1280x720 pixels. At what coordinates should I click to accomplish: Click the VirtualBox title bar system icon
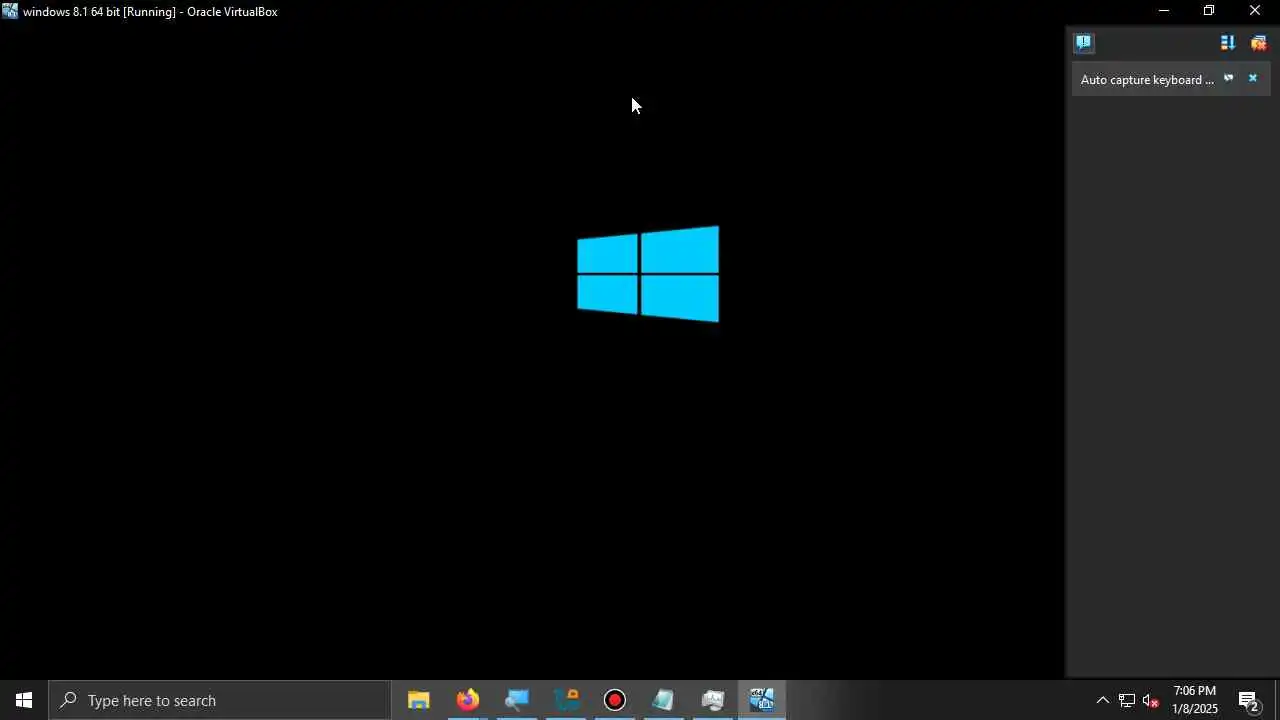[x=10, y=11]
